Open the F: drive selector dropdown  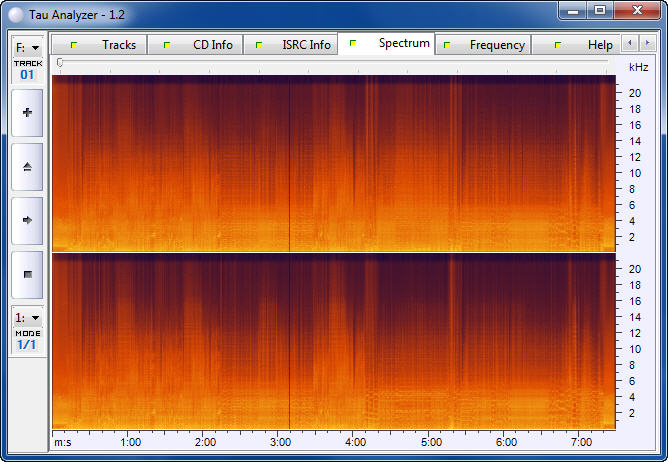(x=27, y=47)
